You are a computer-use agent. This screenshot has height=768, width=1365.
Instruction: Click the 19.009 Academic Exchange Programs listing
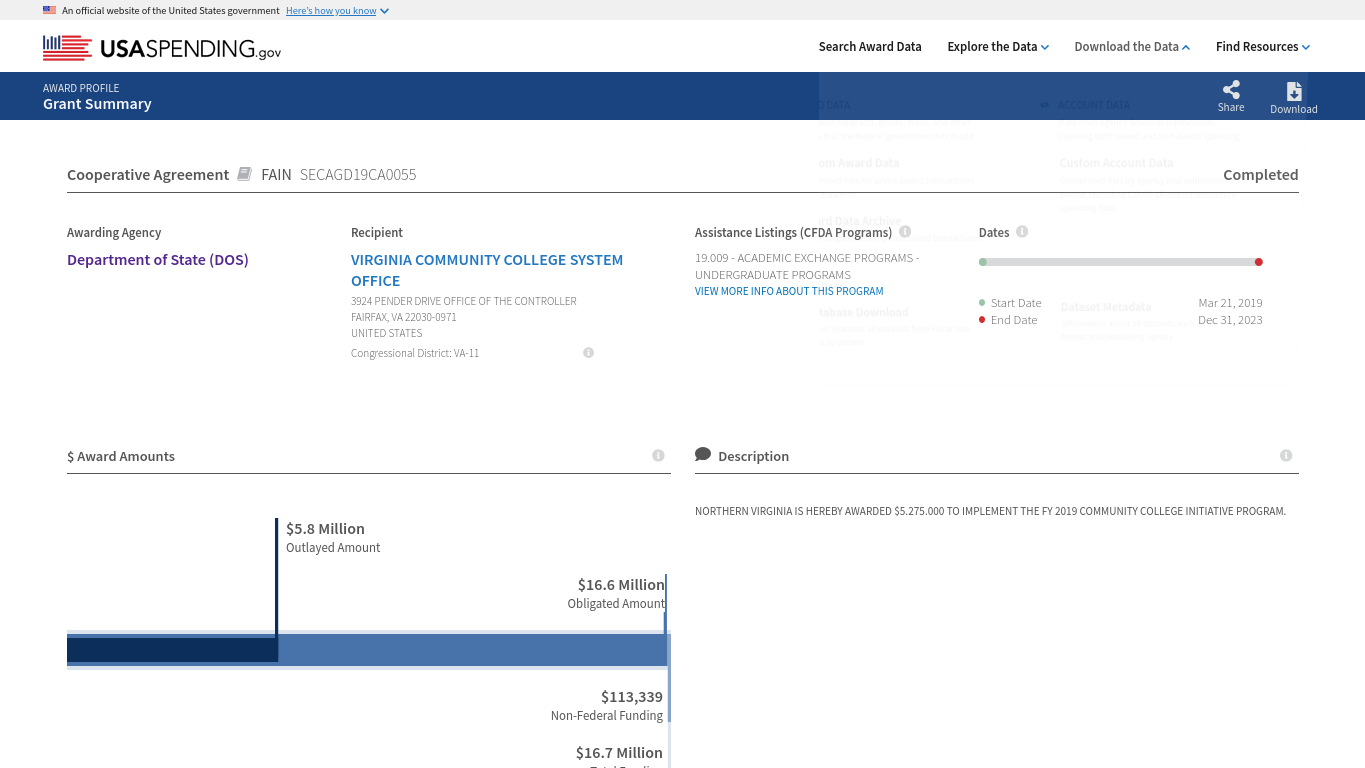point(807,266)
